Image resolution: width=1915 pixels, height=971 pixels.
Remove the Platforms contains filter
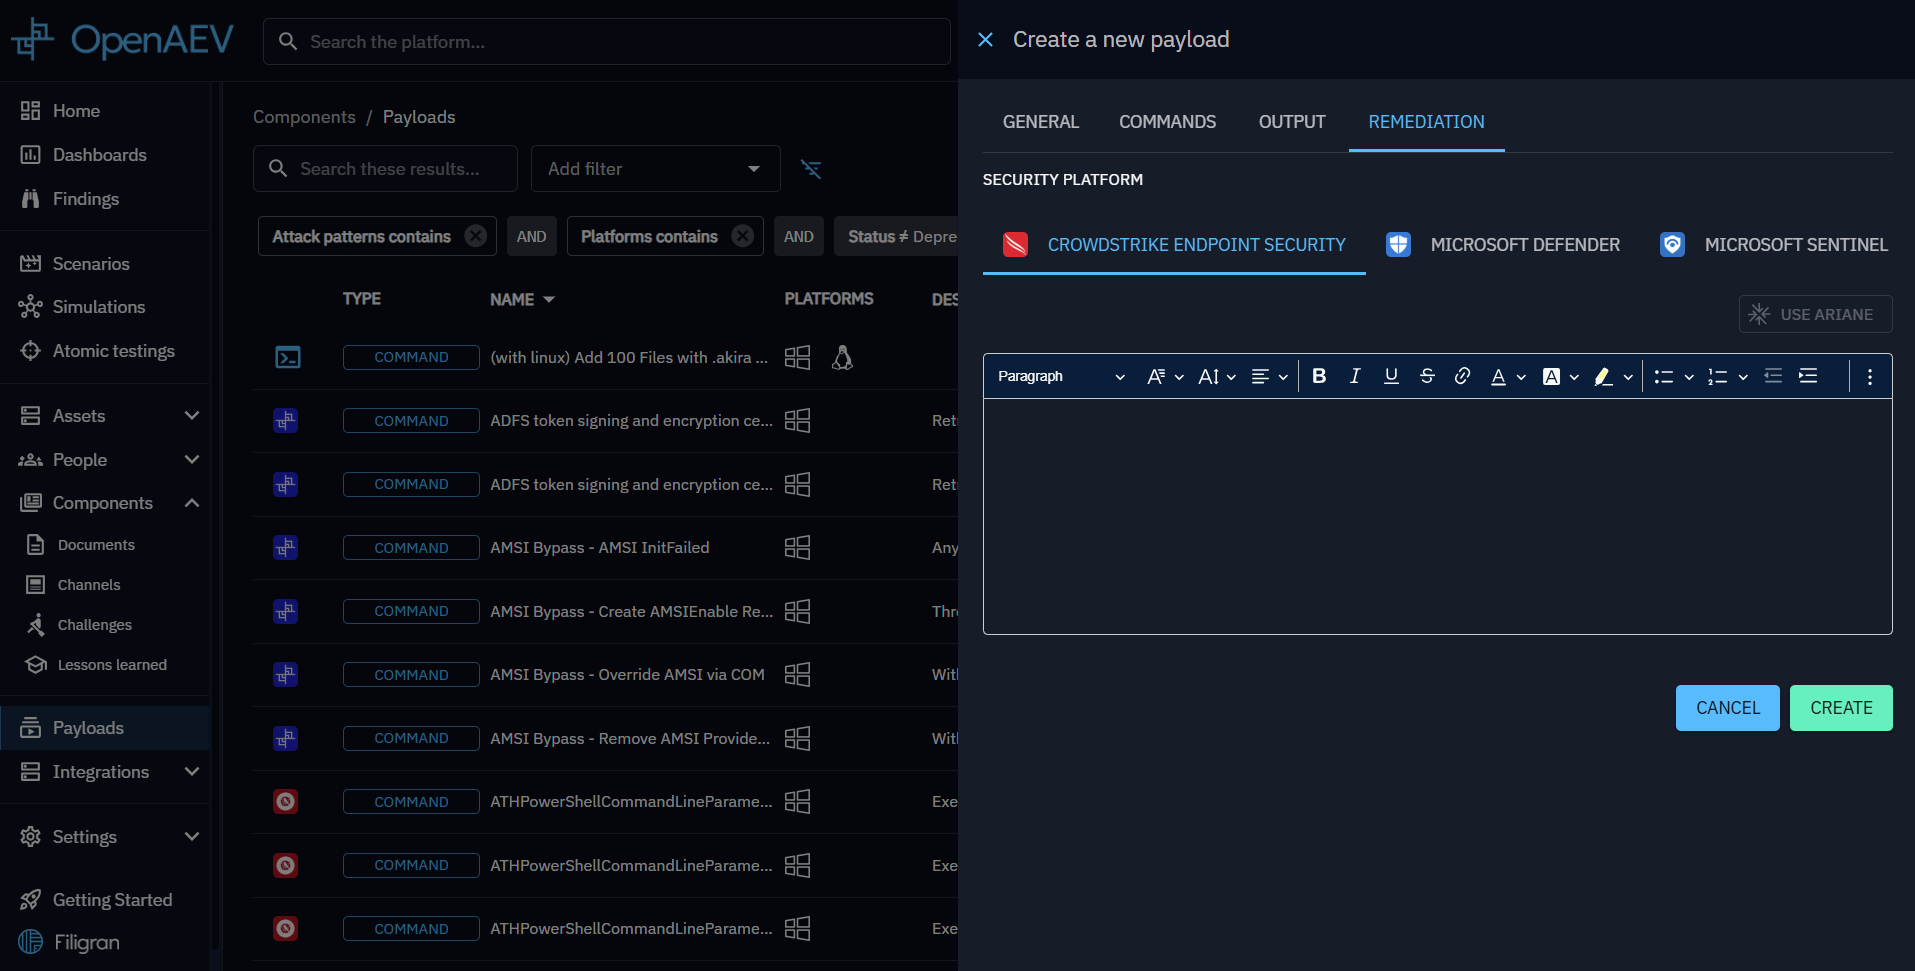[743, 236]
